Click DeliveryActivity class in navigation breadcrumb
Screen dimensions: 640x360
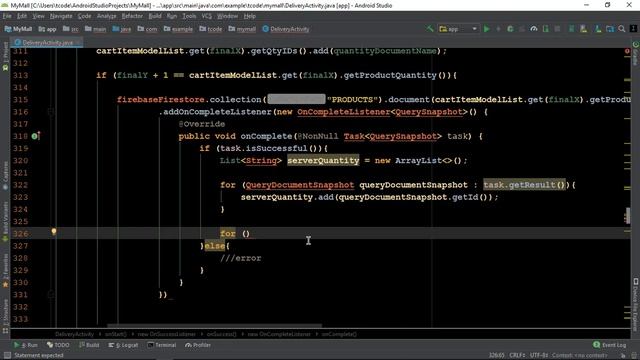click(286, 29)
